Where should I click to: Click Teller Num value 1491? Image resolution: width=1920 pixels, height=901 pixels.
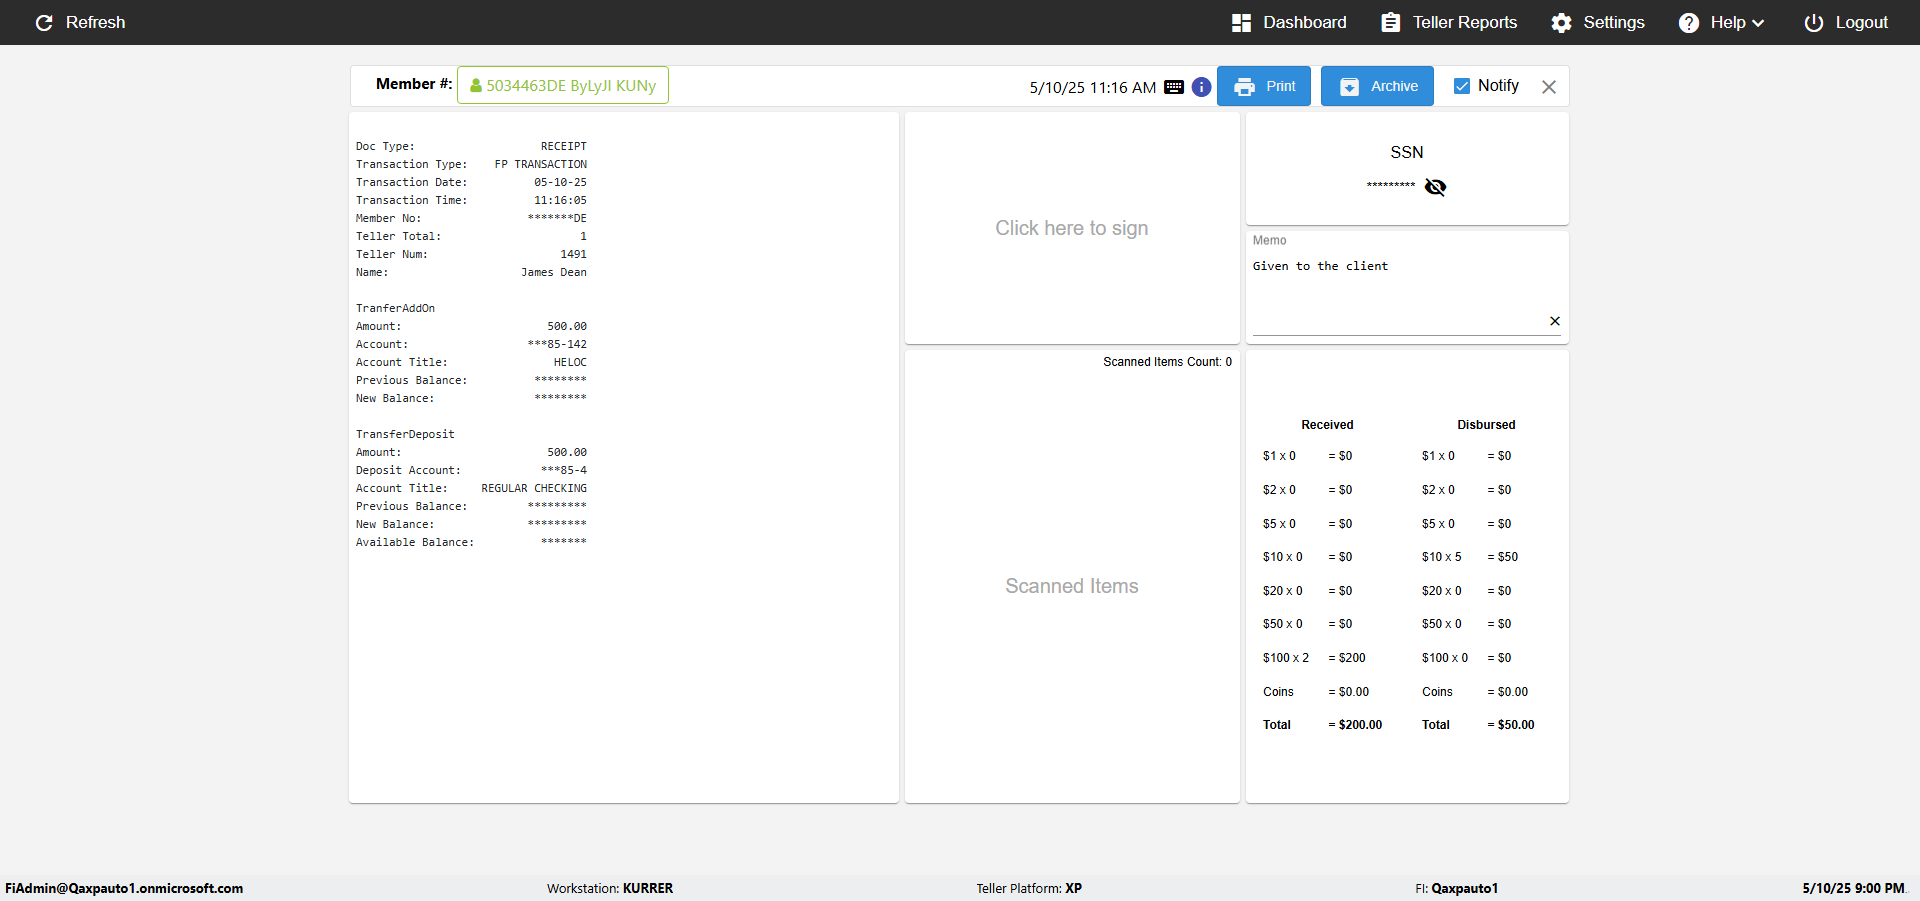pyautogui.click(x=574, y=254)
